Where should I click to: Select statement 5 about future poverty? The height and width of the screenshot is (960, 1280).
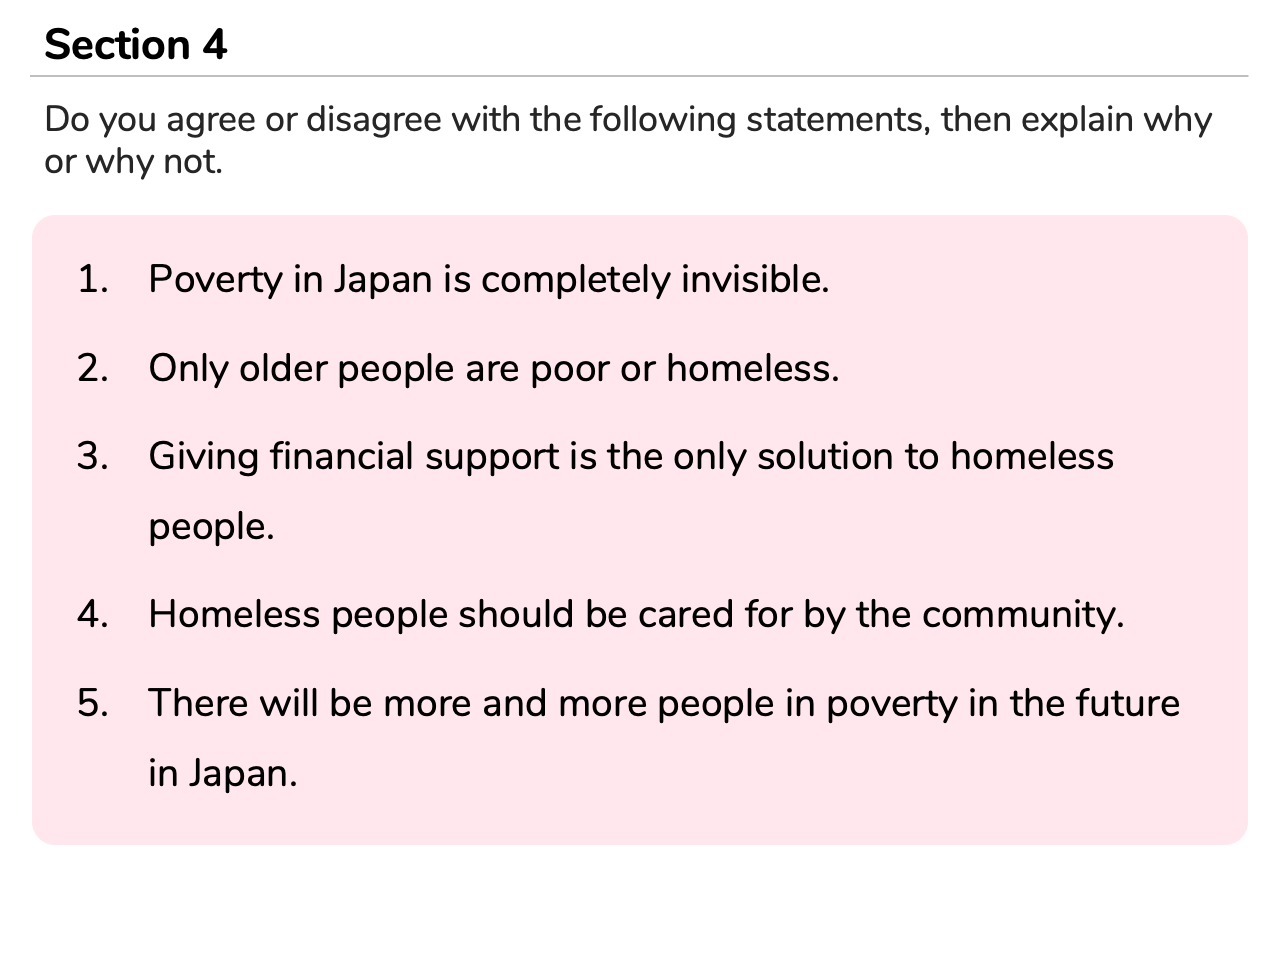(664, 738)
